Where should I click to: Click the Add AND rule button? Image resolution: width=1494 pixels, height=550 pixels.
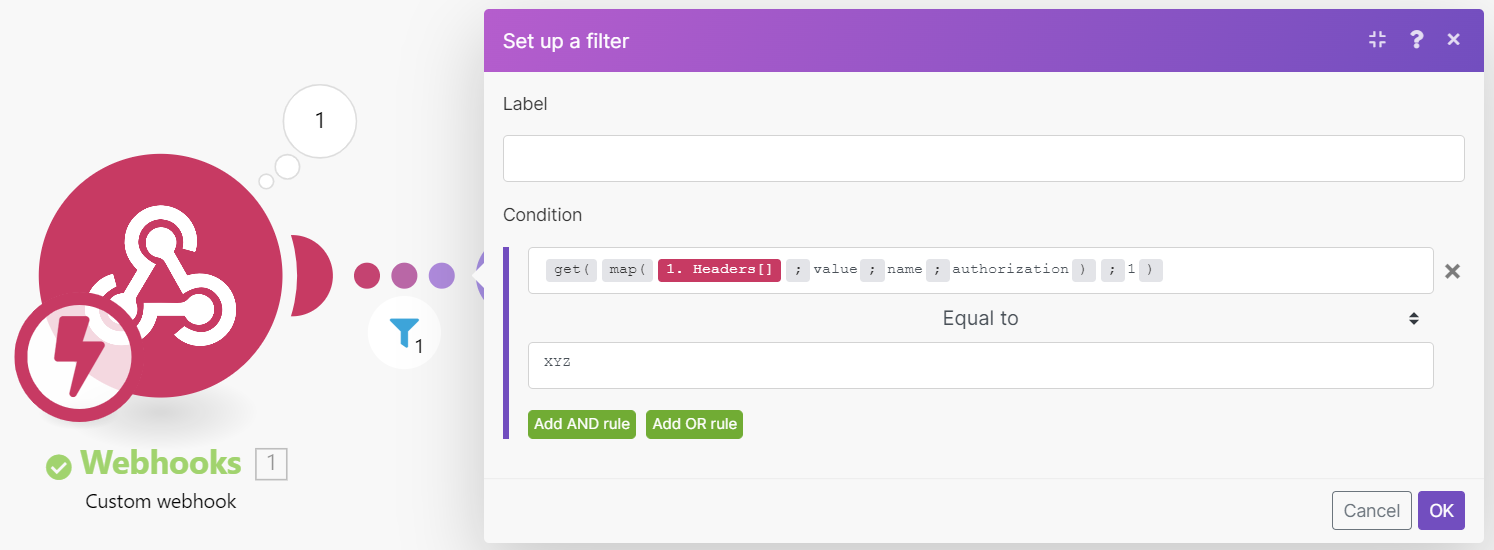tap(582, 424)
